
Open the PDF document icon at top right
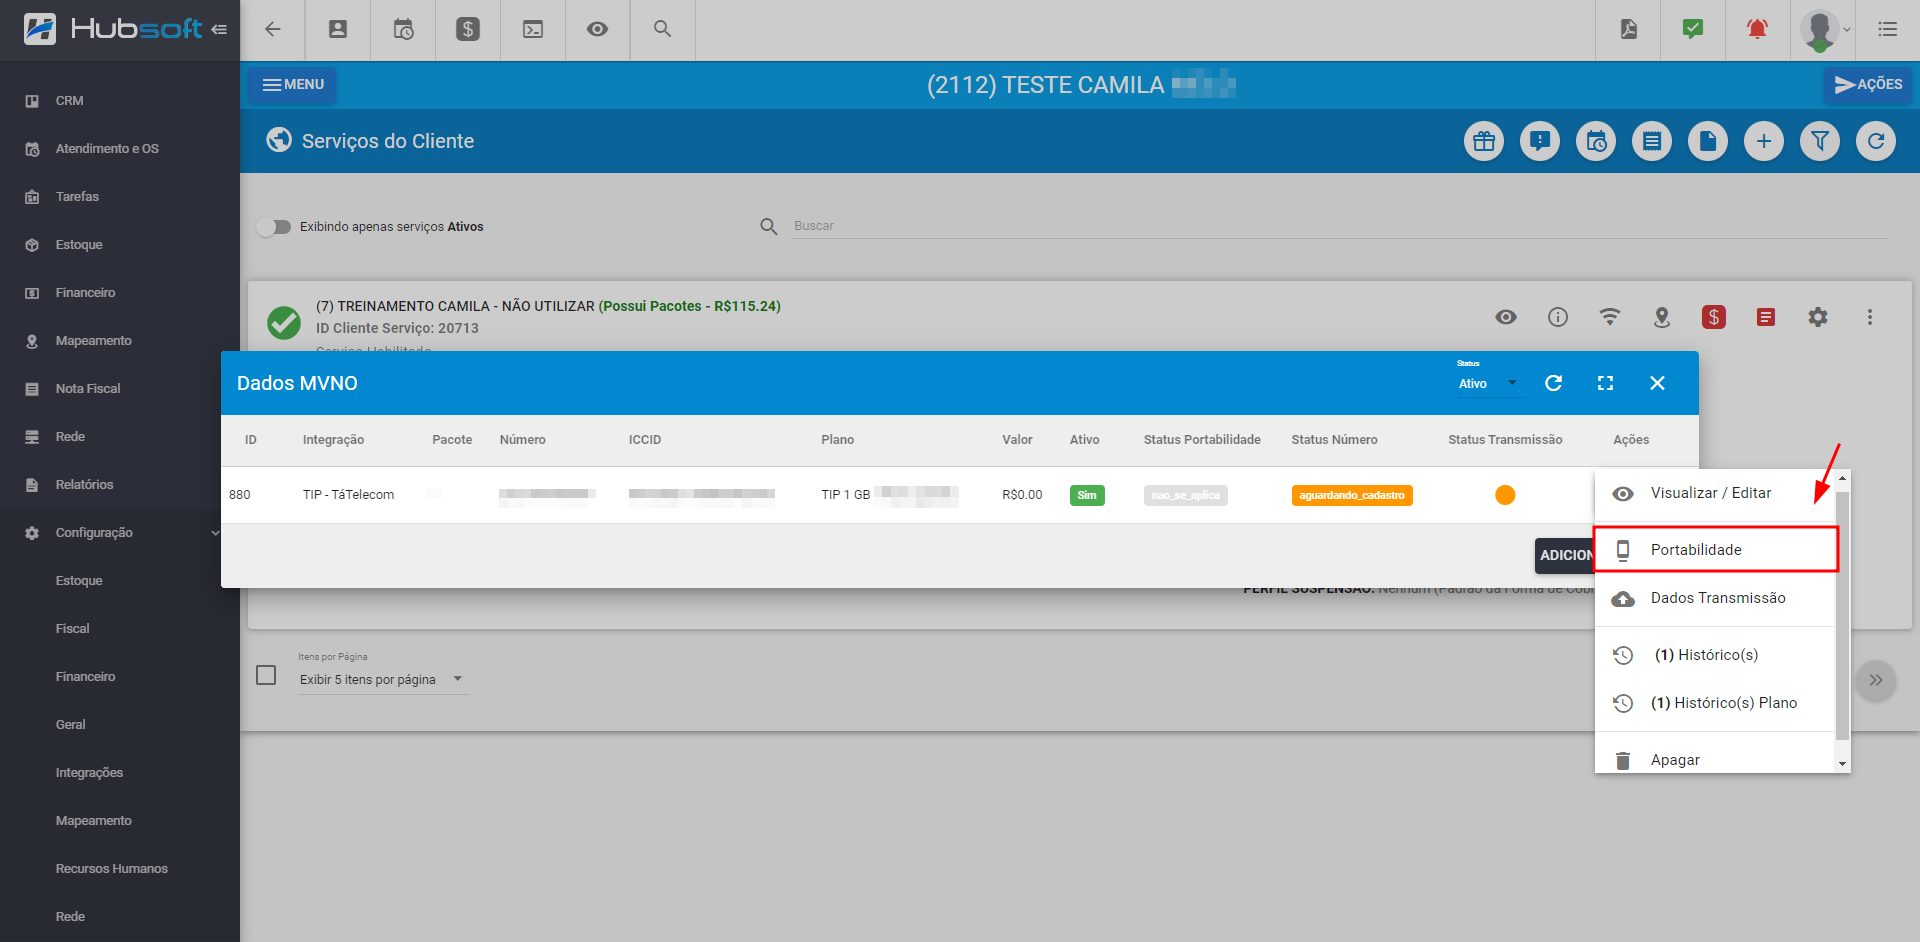click(1629, 29)
